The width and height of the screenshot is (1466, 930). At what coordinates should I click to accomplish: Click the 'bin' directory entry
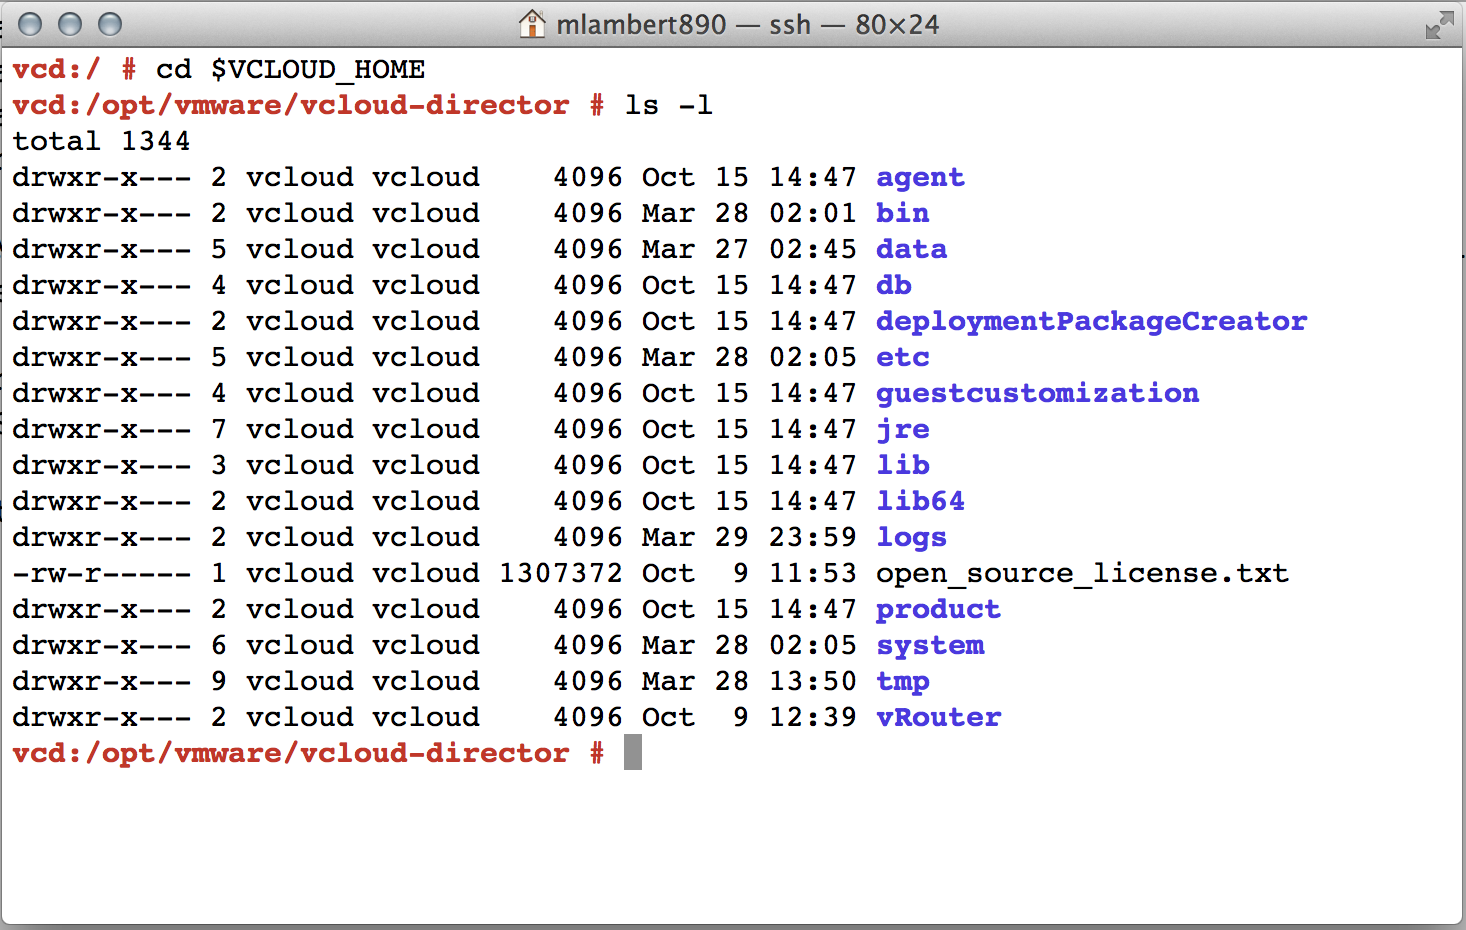902,213
